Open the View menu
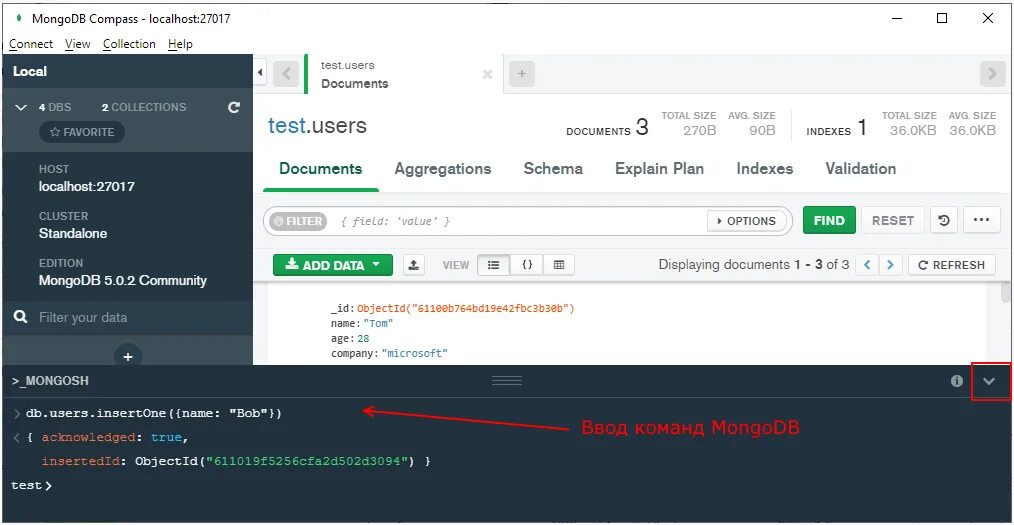Viewport: 1014px width, 525px height. click(78, 44)
